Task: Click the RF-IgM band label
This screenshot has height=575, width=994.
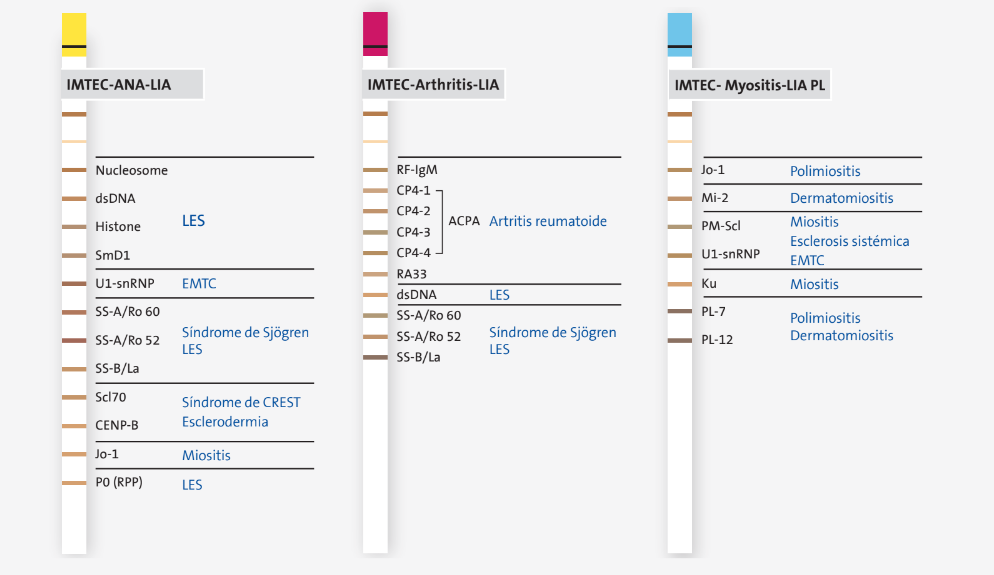Action: tap(417, 170)
